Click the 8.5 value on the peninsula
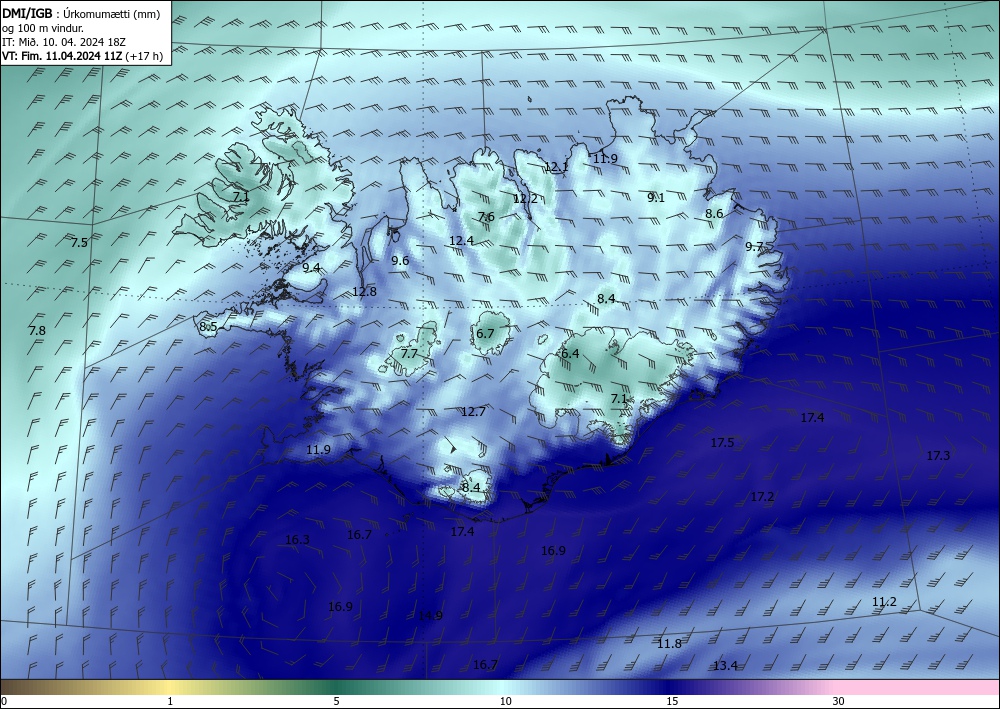1000x709 pixels. click(x=208, y=326)
